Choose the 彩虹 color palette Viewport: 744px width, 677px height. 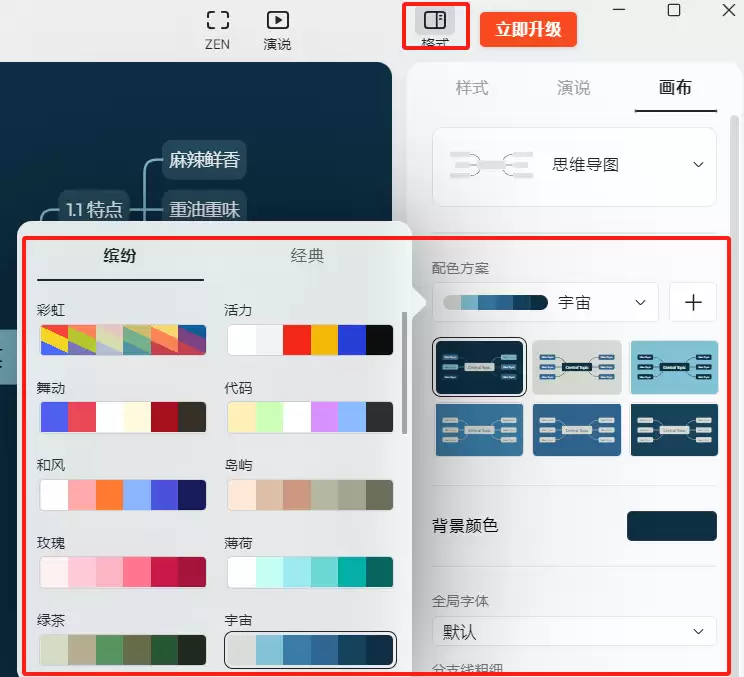pyautogui.click(x=123, y=340)
